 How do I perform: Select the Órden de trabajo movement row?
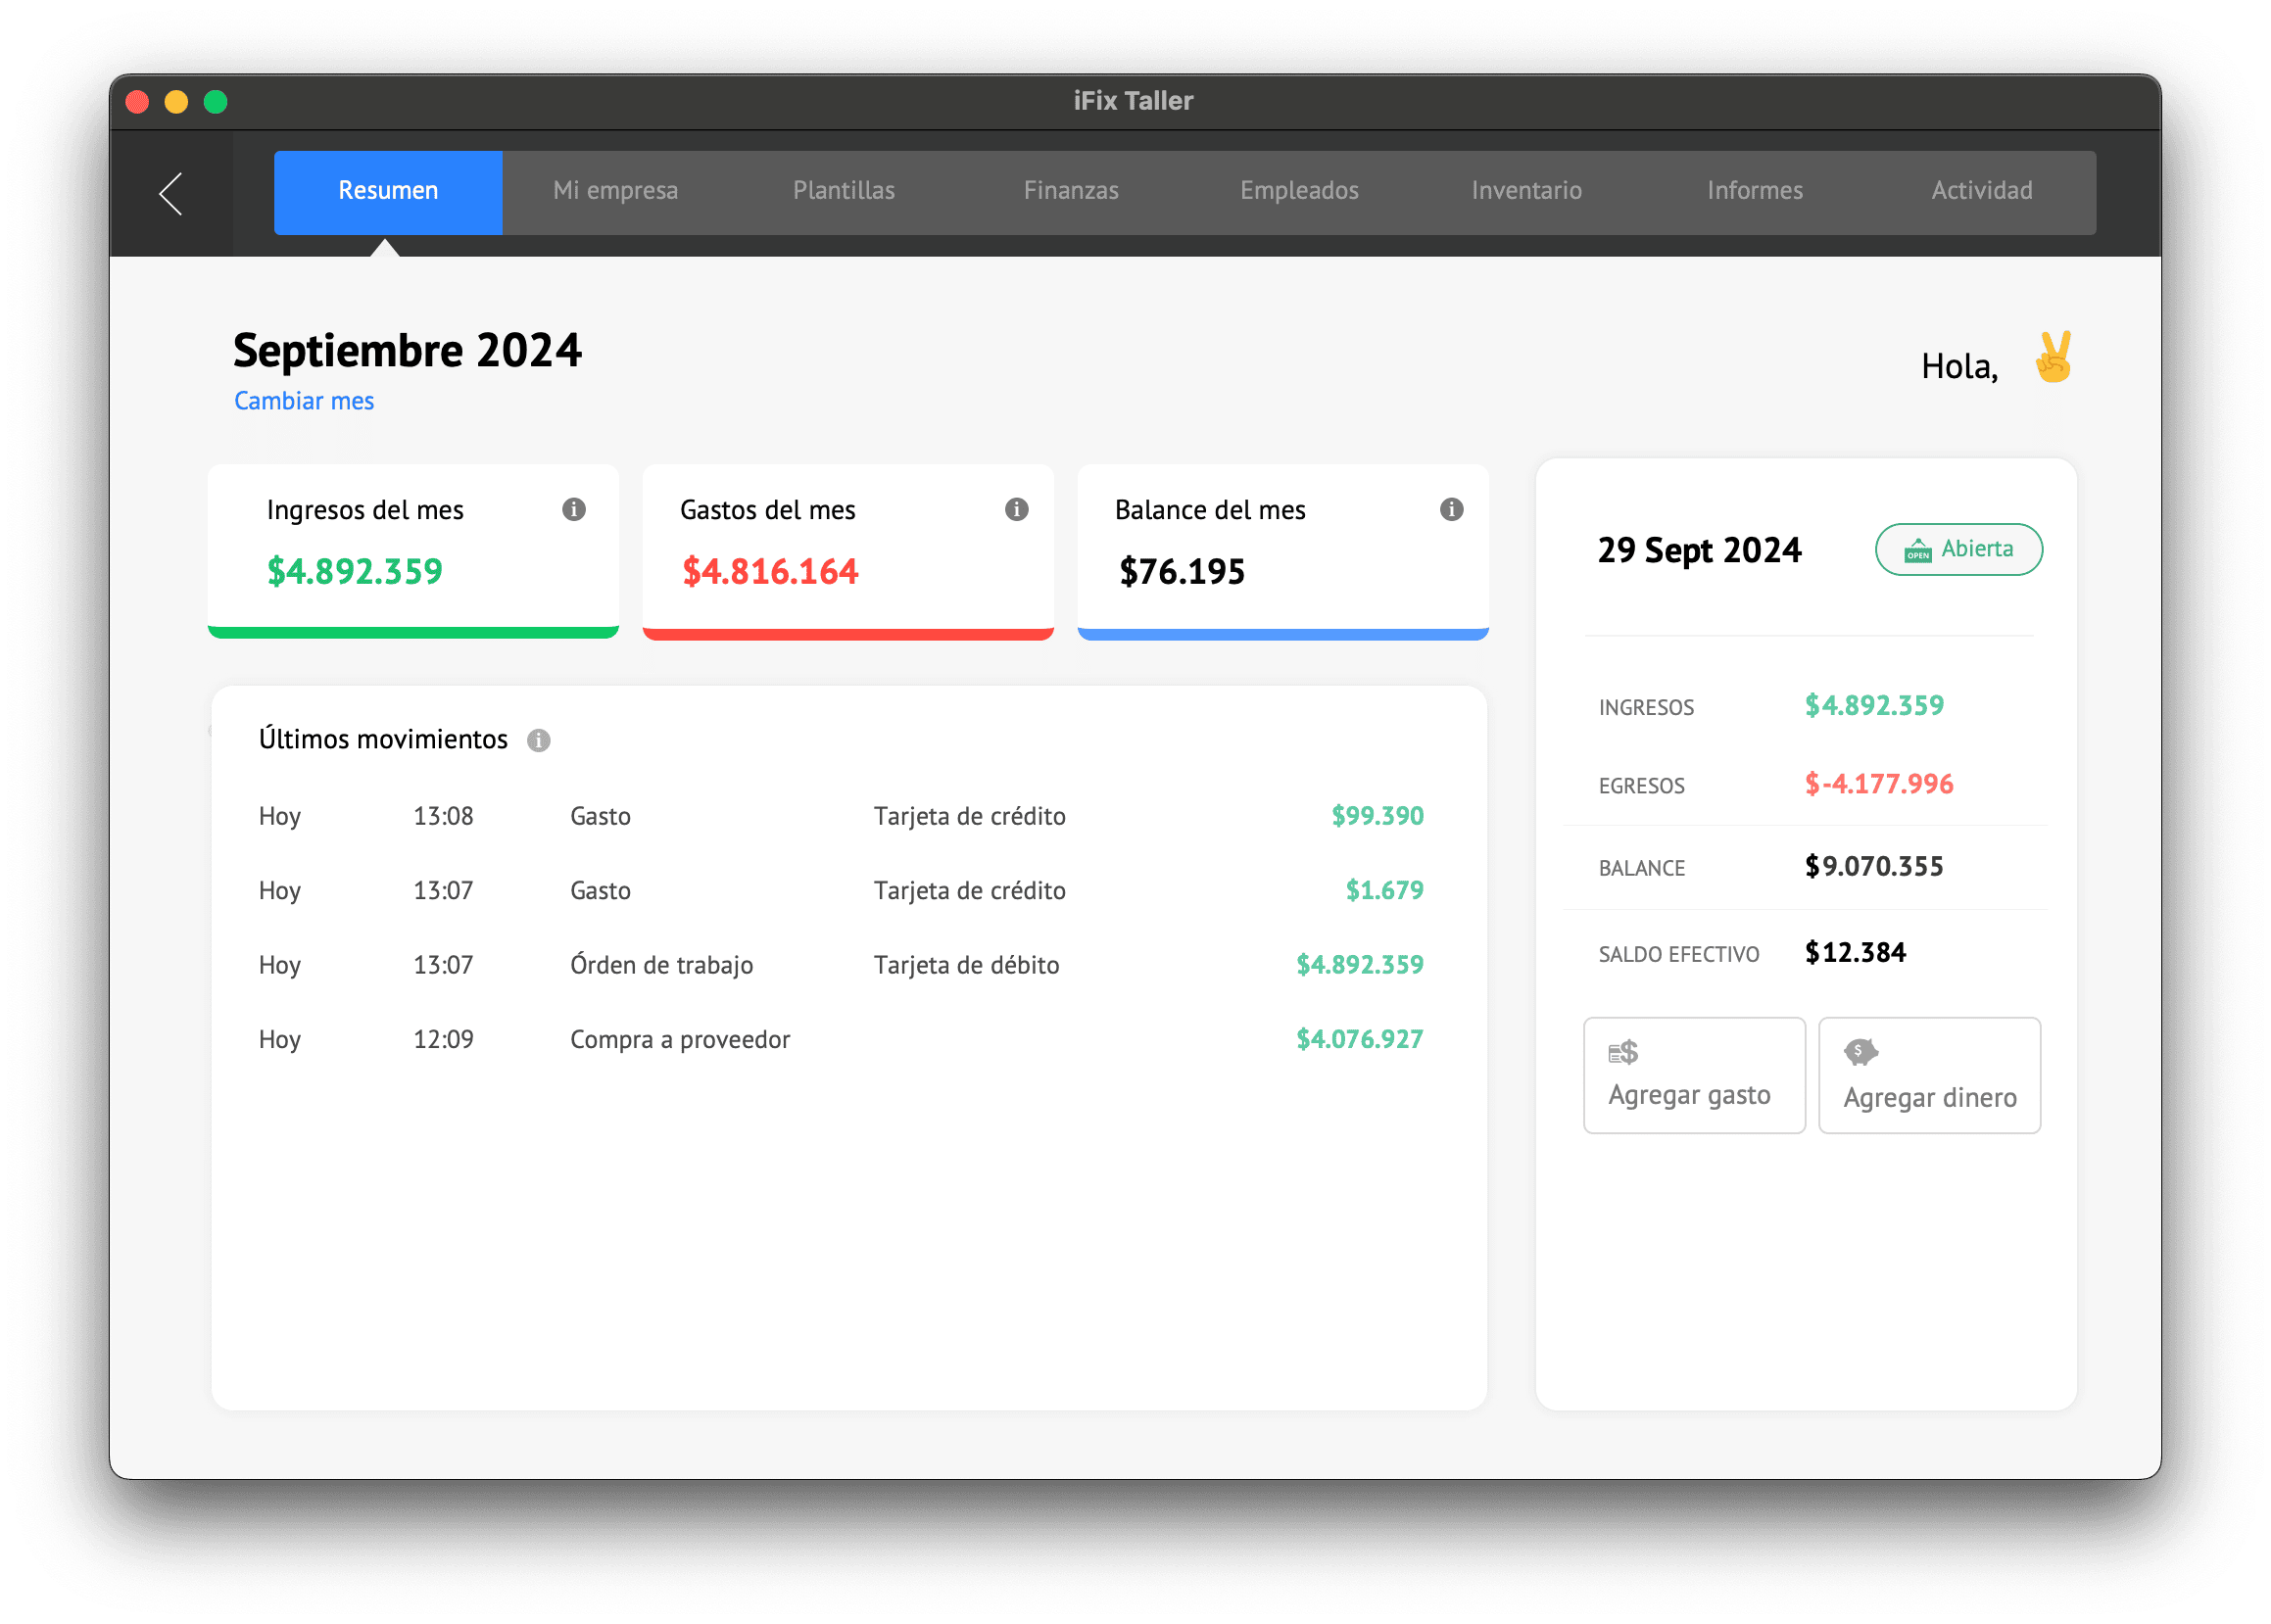pyautogui.click(x=841, y=965)
